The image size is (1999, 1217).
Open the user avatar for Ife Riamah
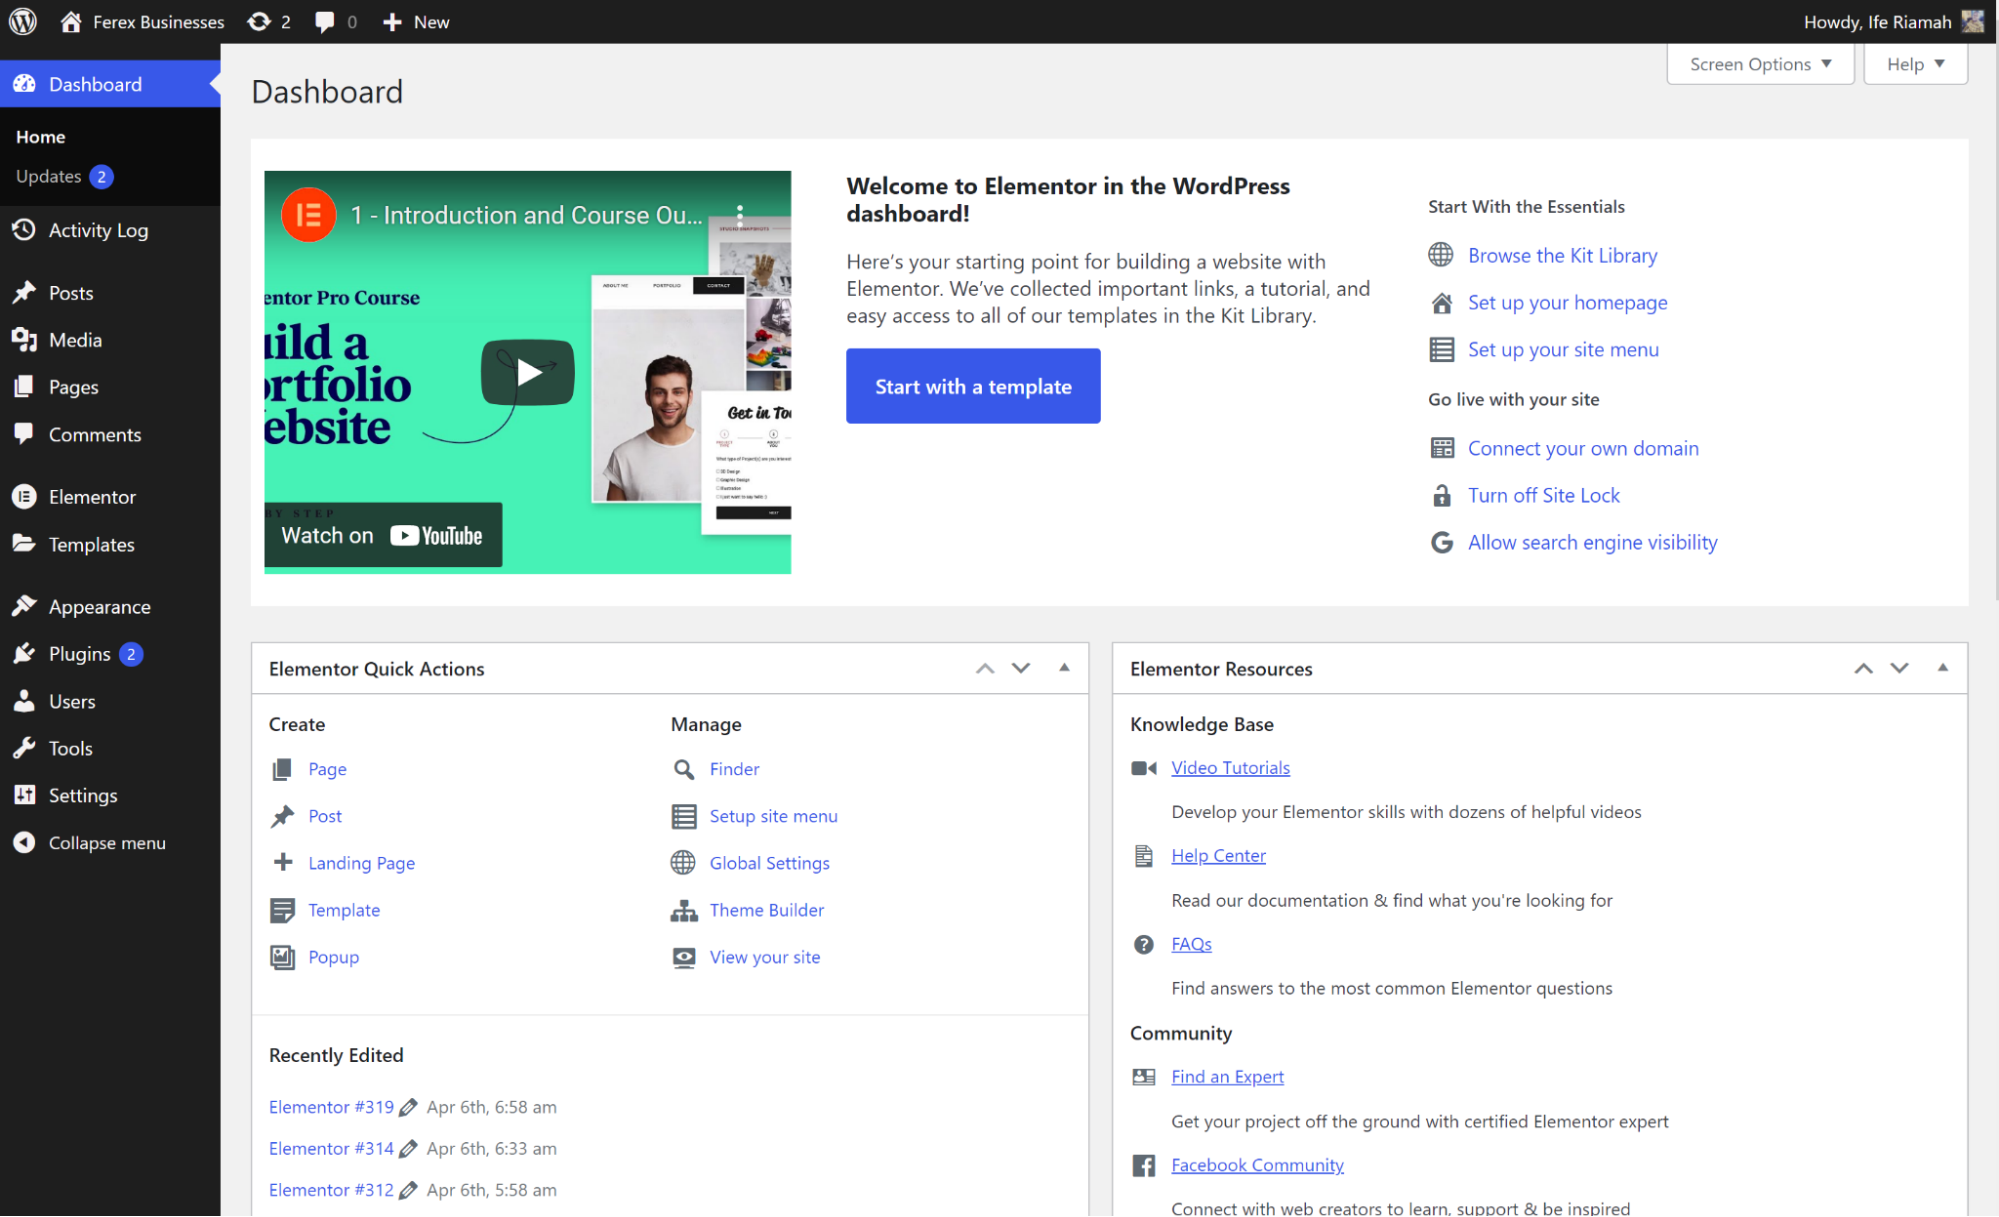(x=1973, y=21)
